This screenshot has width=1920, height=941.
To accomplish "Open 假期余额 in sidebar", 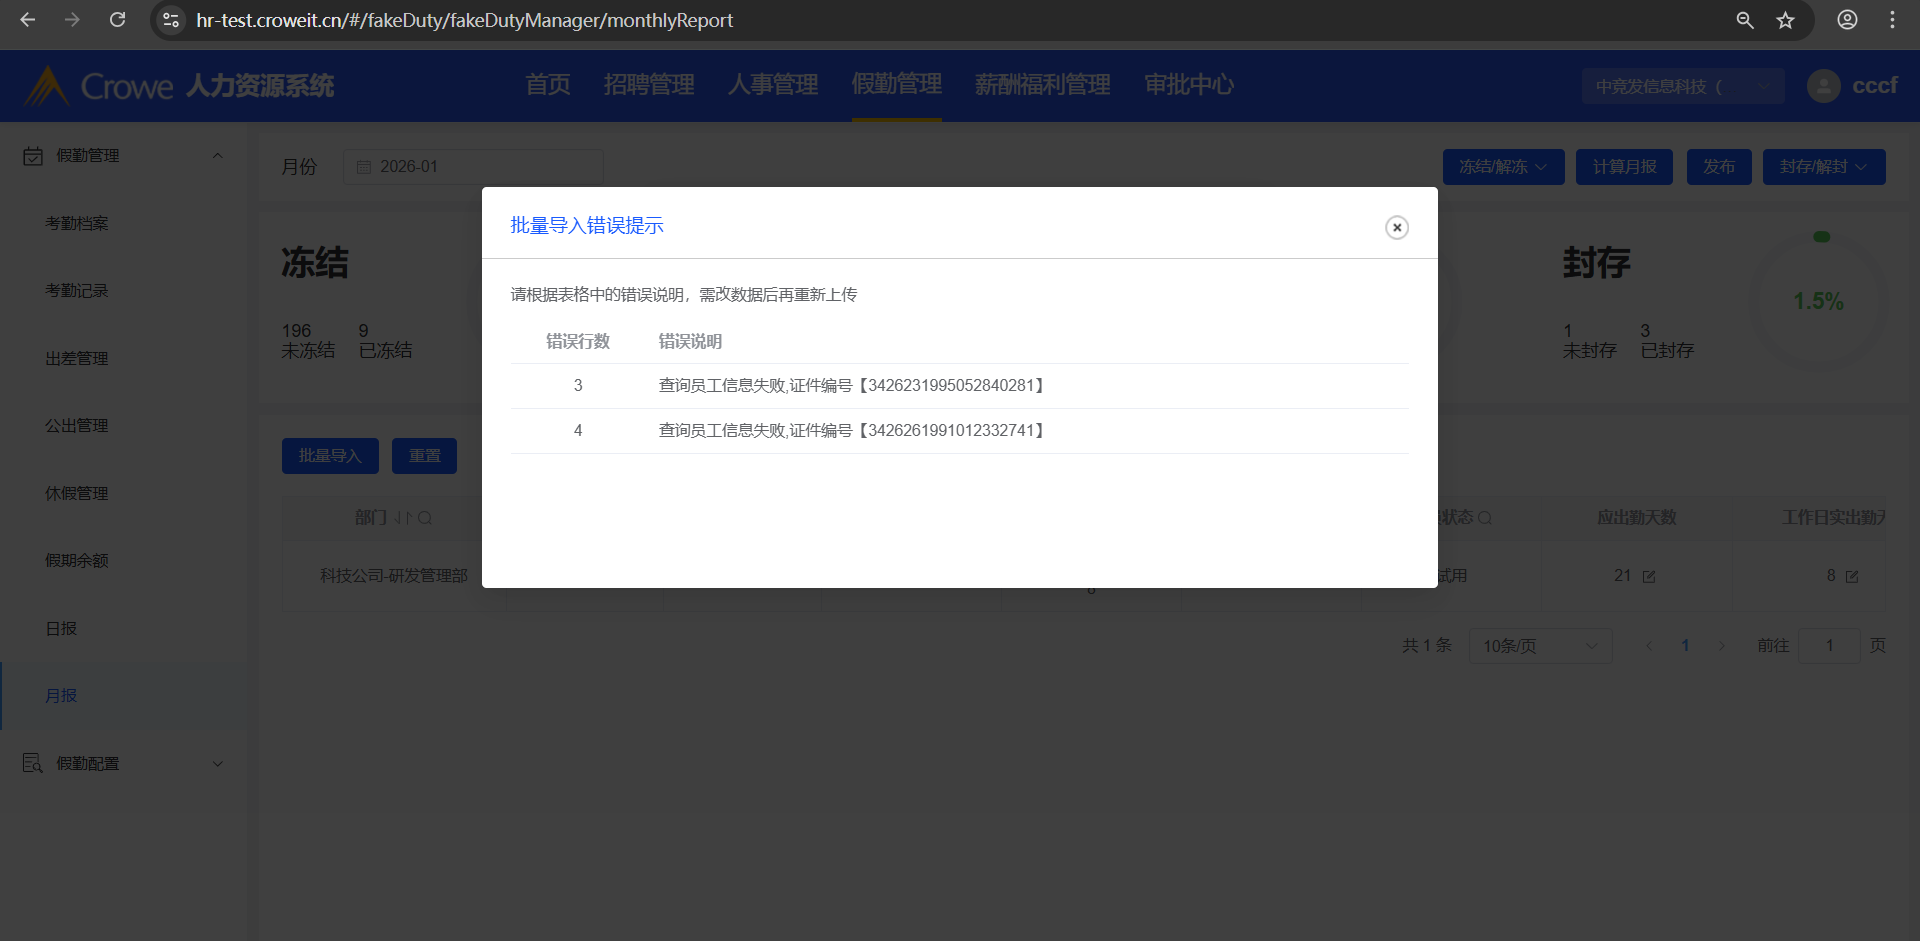I will (77, 561).
